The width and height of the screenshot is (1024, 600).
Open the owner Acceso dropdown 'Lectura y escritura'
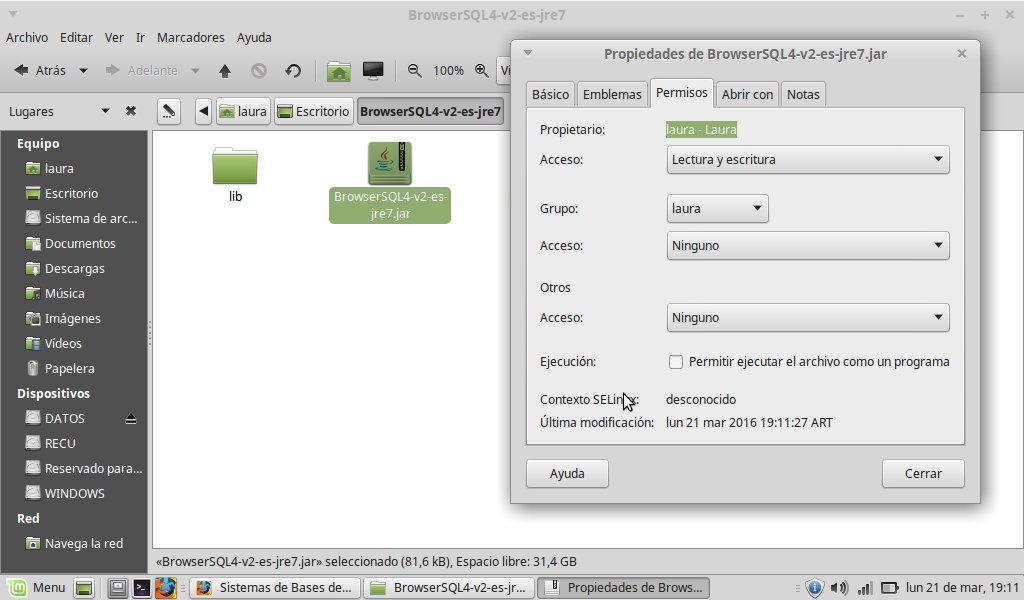807,159
